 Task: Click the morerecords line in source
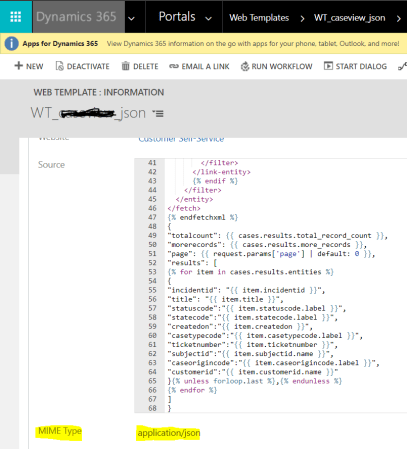(x=267, y=245)
